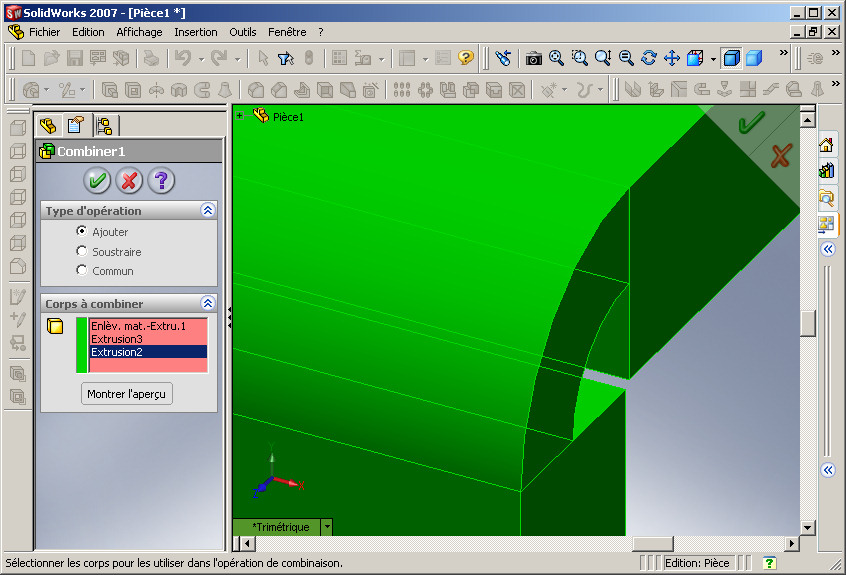This screenshot has width=846, height=575.
Task: Open the Outils menu
Action: (243, 32)
